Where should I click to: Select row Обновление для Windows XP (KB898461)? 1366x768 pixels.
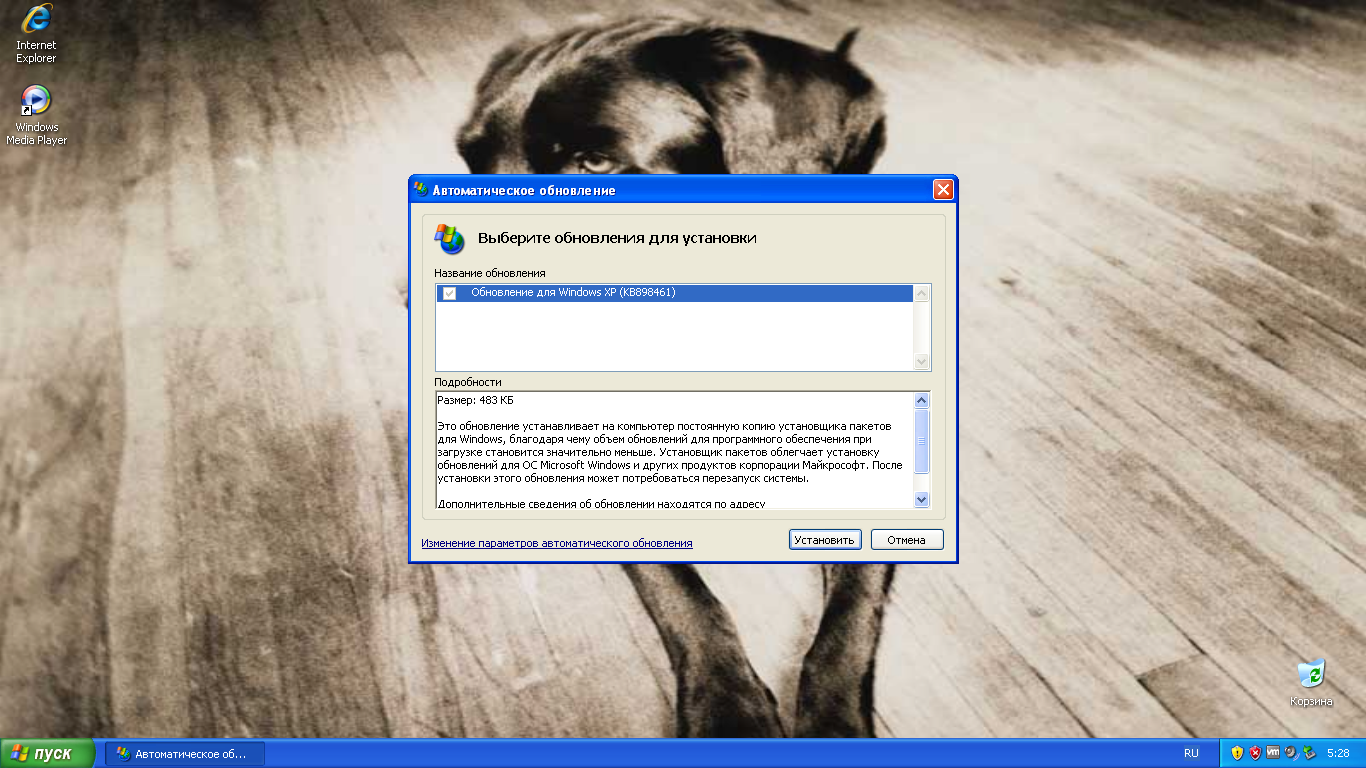click(x=674, y=293)
